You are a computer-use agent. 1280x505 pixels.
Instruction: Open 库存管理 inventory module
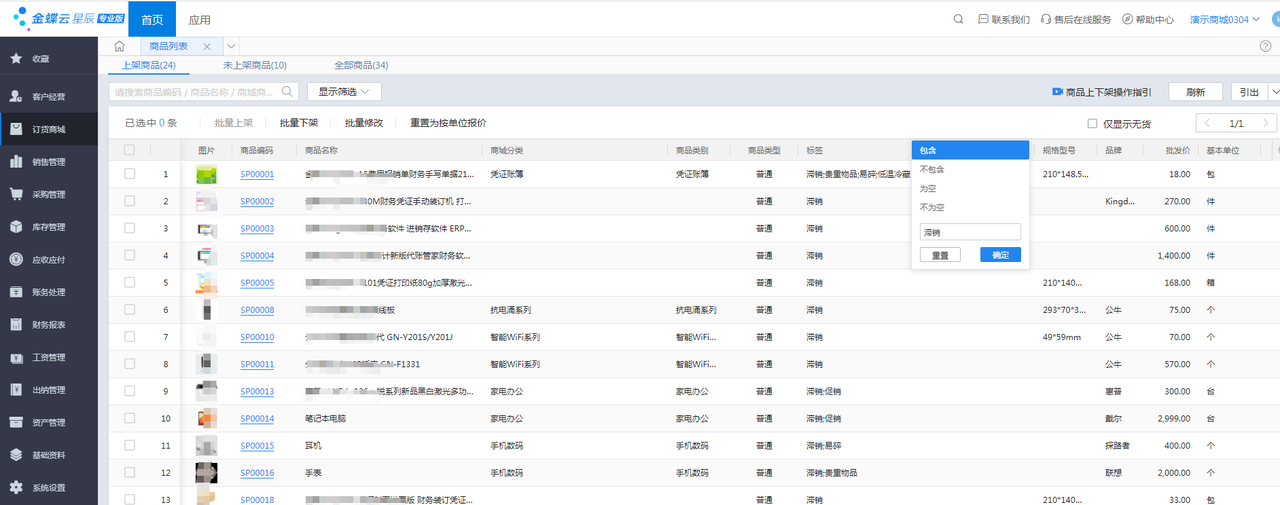[x=49, y=227]
